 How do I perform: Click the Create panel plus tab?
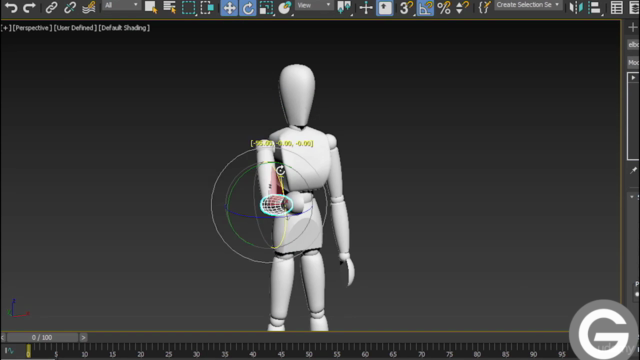tap(633, 28)
